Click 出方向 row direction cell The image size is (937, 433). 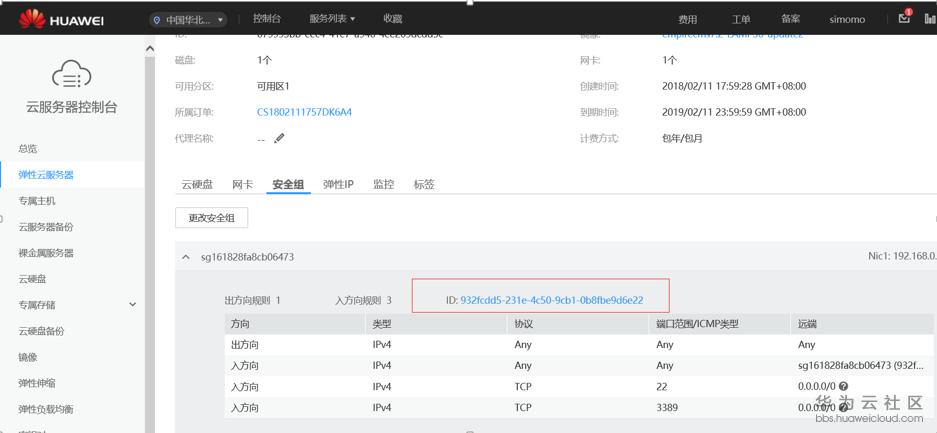click(245, 345)
